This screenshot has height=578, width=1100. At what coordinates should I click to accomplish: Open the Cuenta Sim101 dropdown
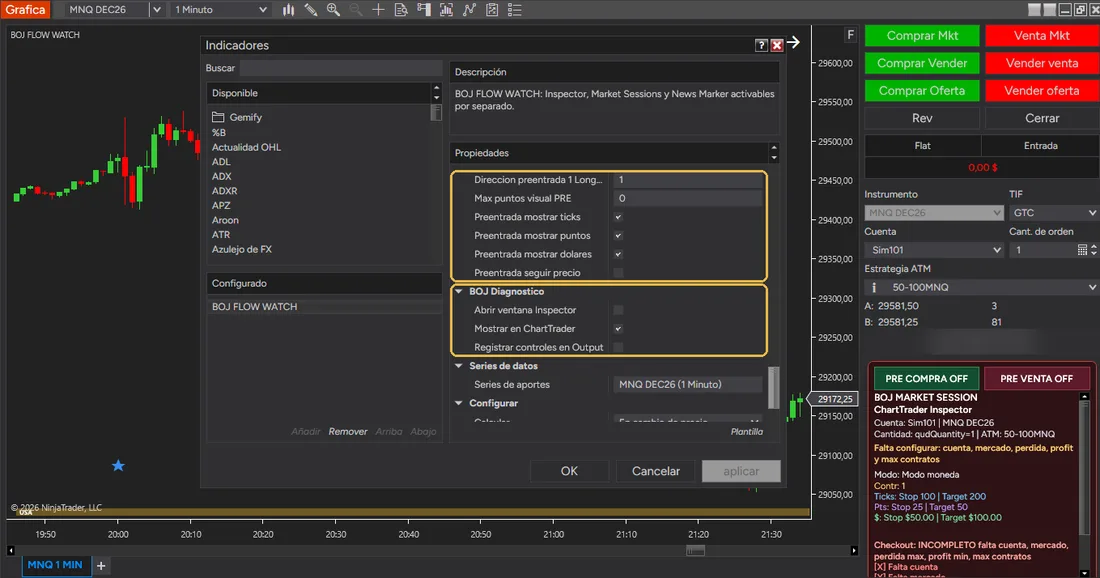click(934, 250)
